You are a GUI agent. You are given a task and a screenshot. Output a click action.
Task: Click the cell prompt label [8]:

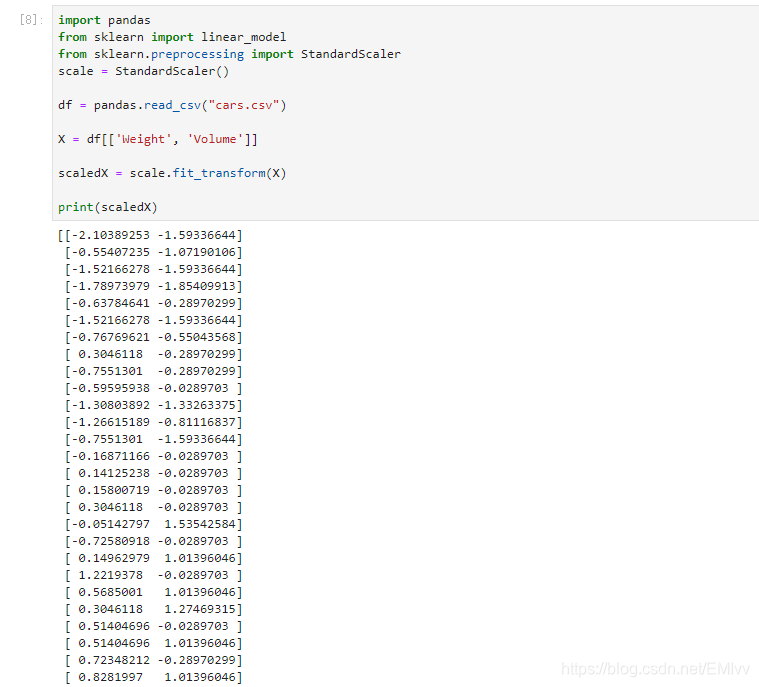click(31, 20)
